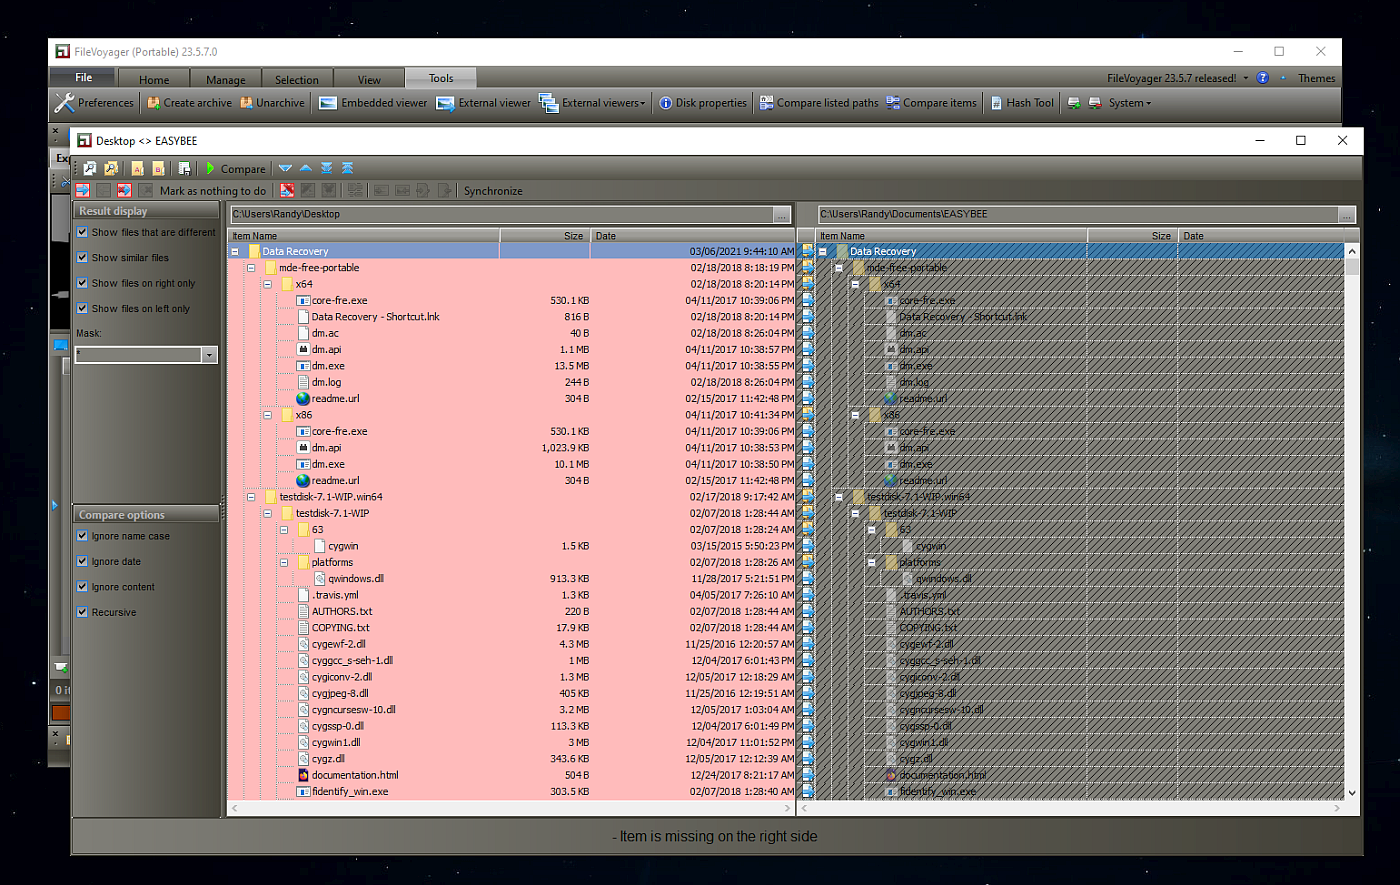Click the single blue down arrow
1400x885 pixels.
coord(285,168)
